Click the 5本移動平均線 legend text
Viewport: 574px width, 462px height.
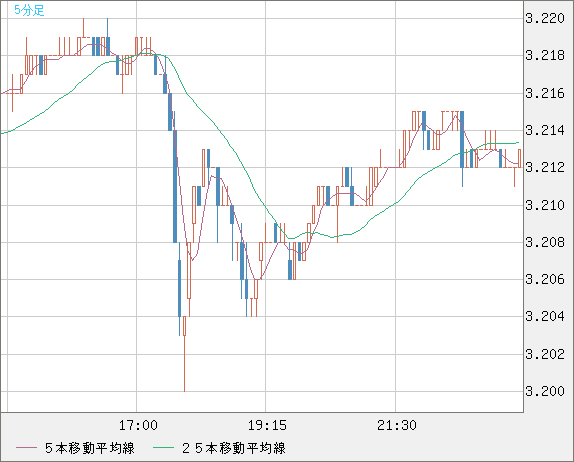click(90, 448)
